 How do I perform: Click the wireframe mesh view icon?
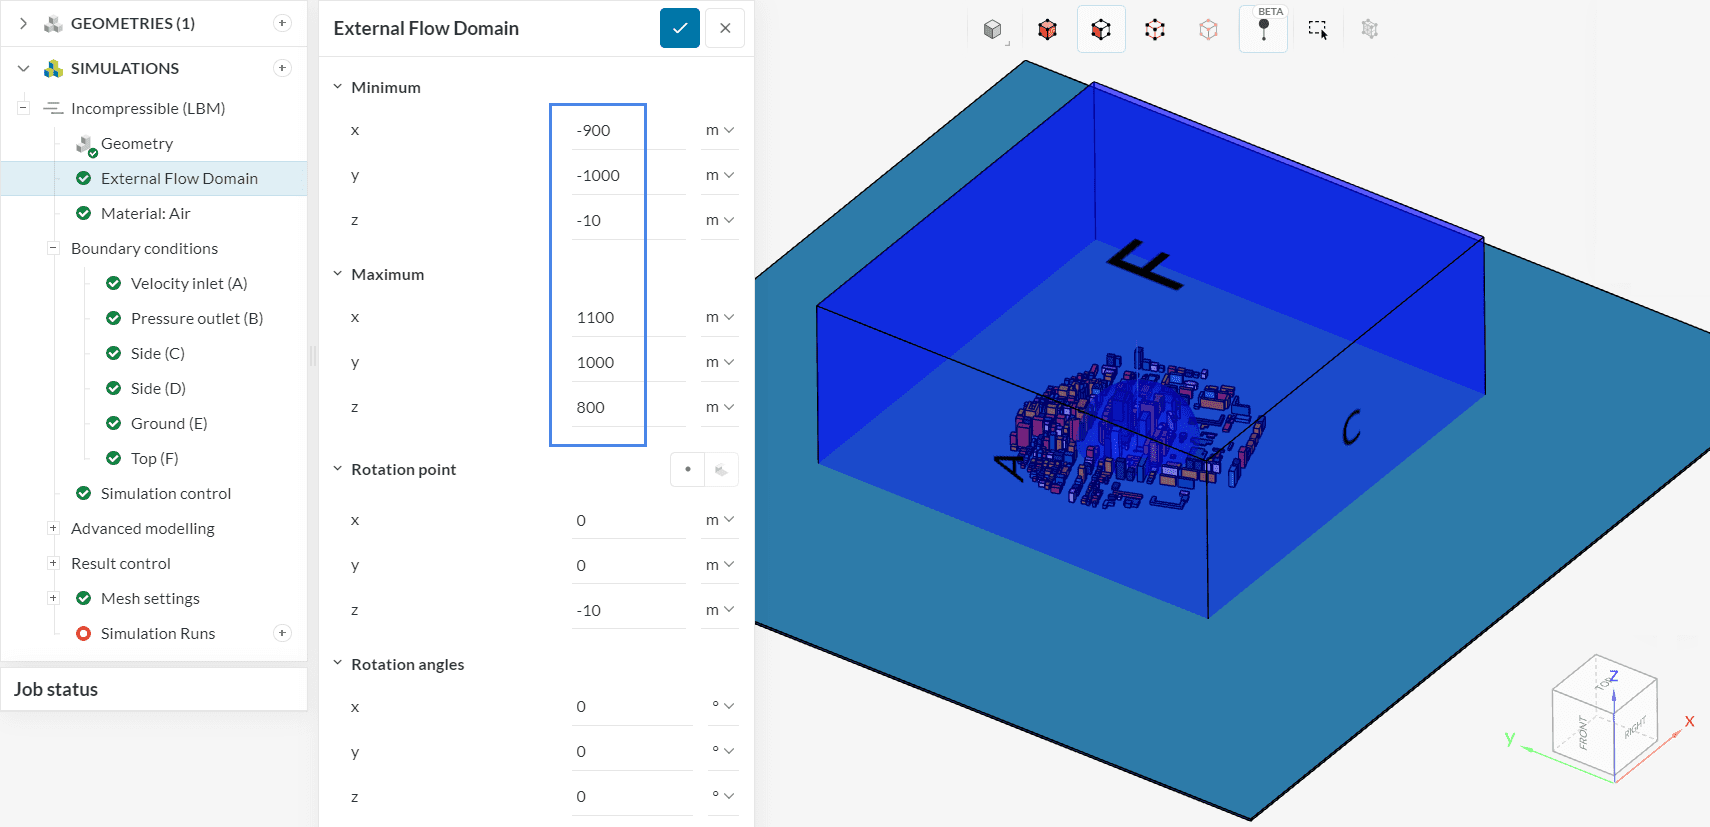1369,30
